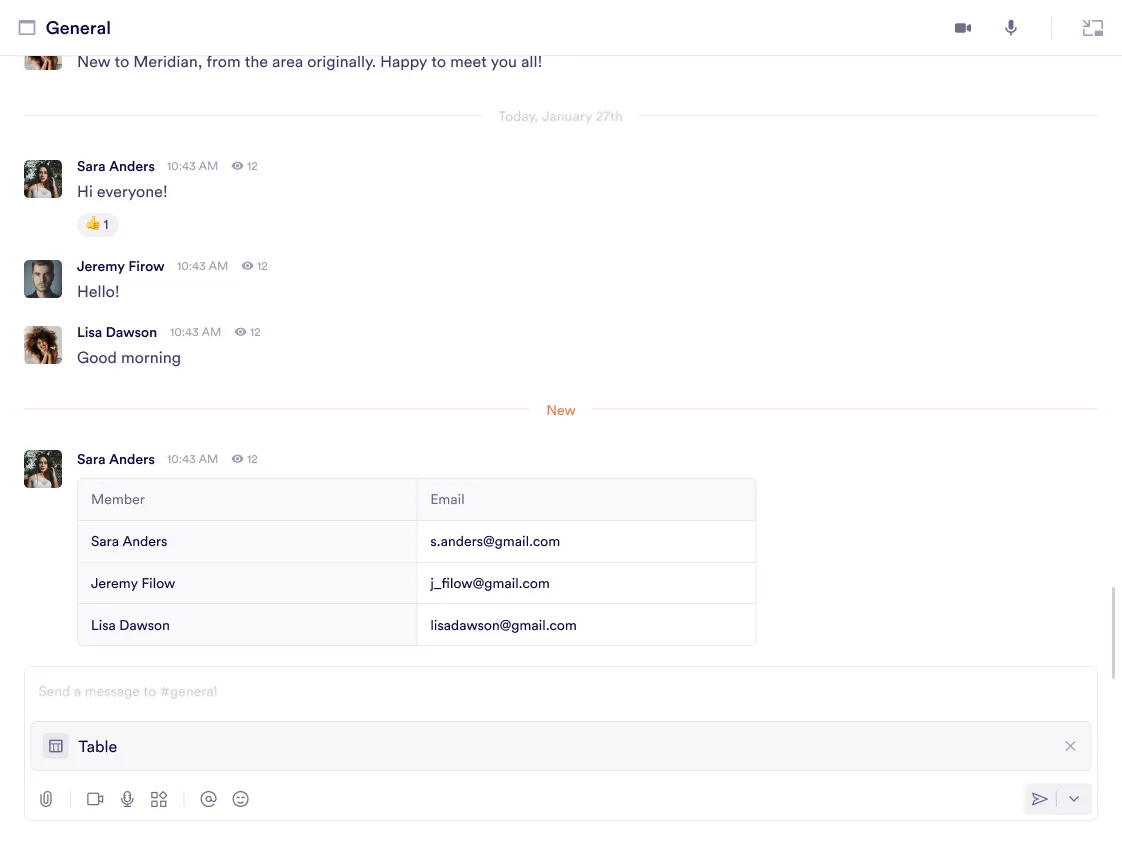The image size is (1122, 843).
Task: Open Sara Anders profile name on Hi everyone
Action: (116, 166)
